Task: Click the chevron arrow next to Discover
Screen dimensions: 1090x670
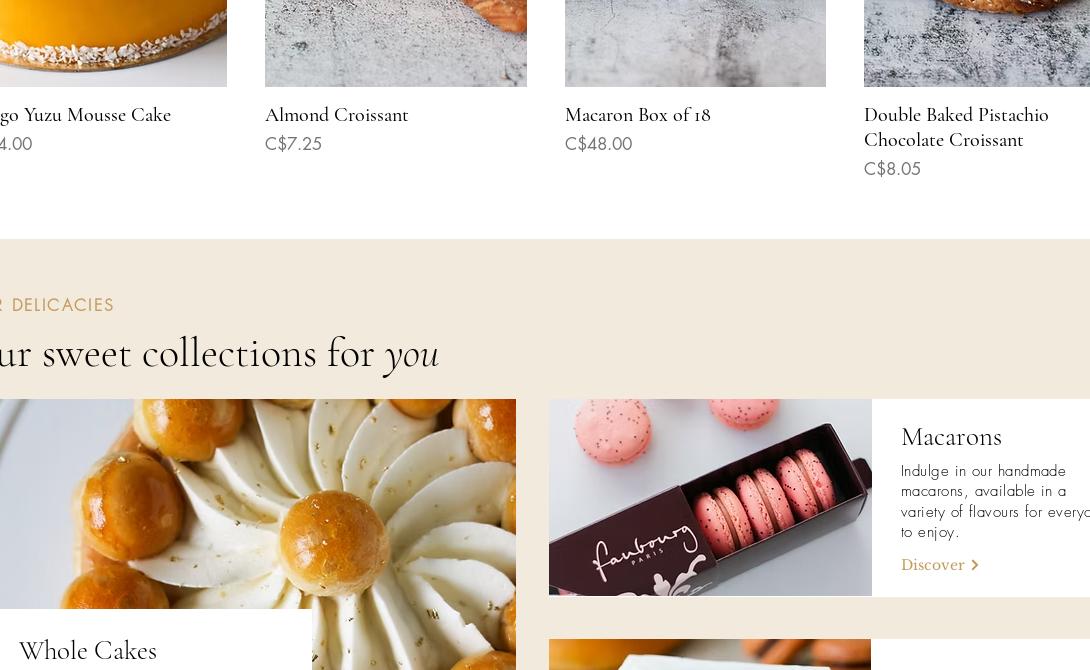Action: click(975, 565)
